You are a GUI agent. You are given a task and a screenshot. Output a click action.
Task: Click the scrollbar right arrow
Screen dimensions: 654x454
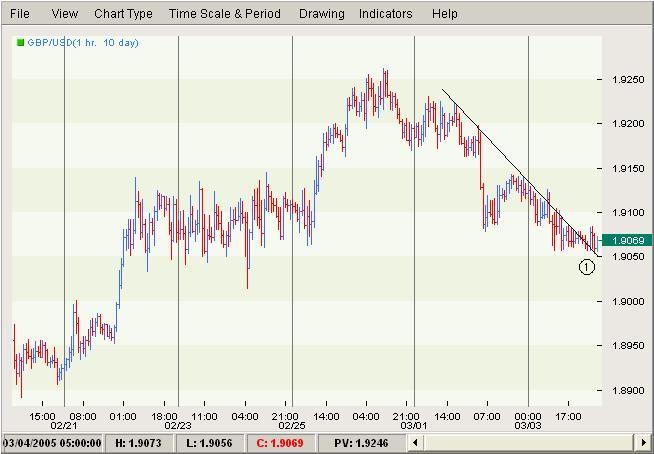[642, 443]
